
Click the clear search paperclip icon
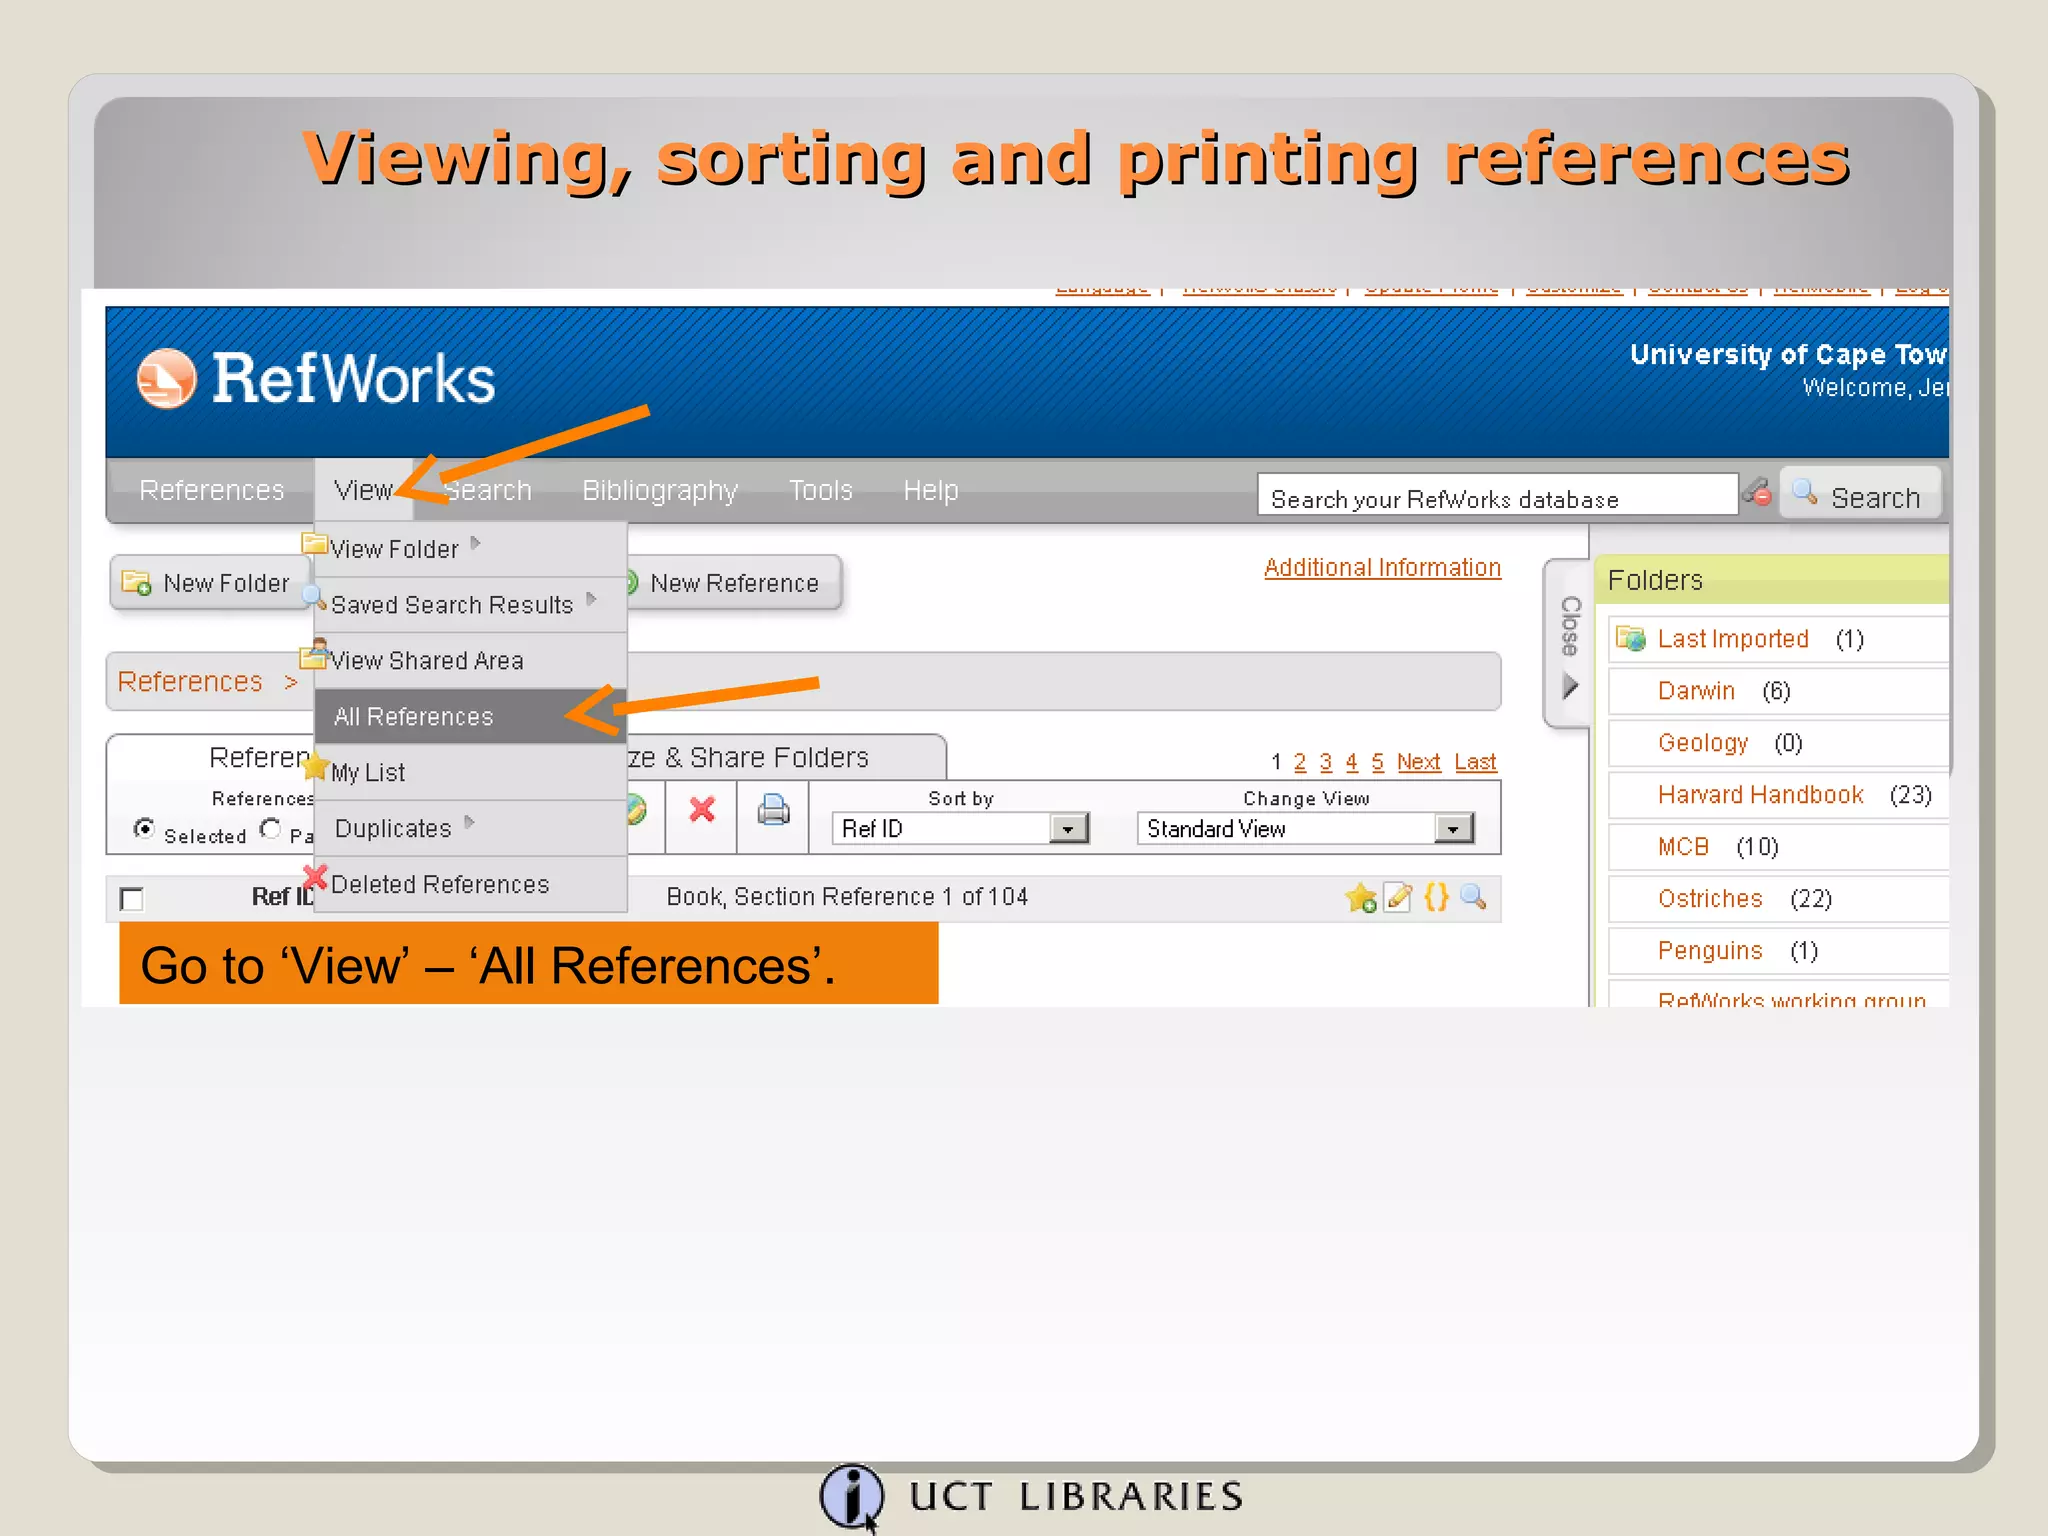[x=1757, y=491]
